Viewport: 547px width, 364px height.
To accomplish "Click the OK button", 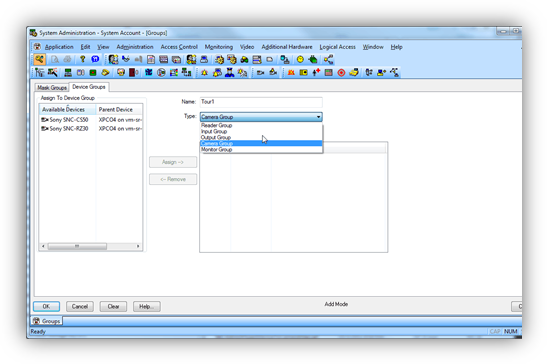I will [46, 306].
